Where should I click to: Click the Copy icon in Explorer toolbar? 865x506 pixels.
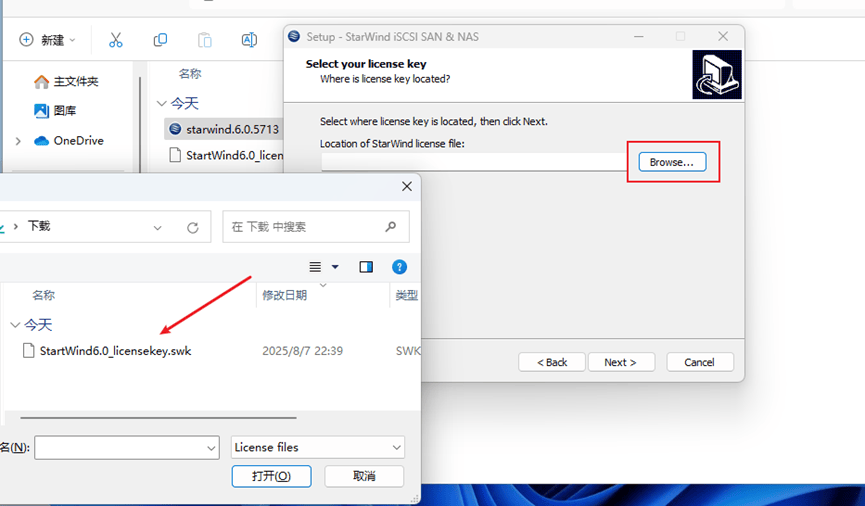(x=160, y=40)
